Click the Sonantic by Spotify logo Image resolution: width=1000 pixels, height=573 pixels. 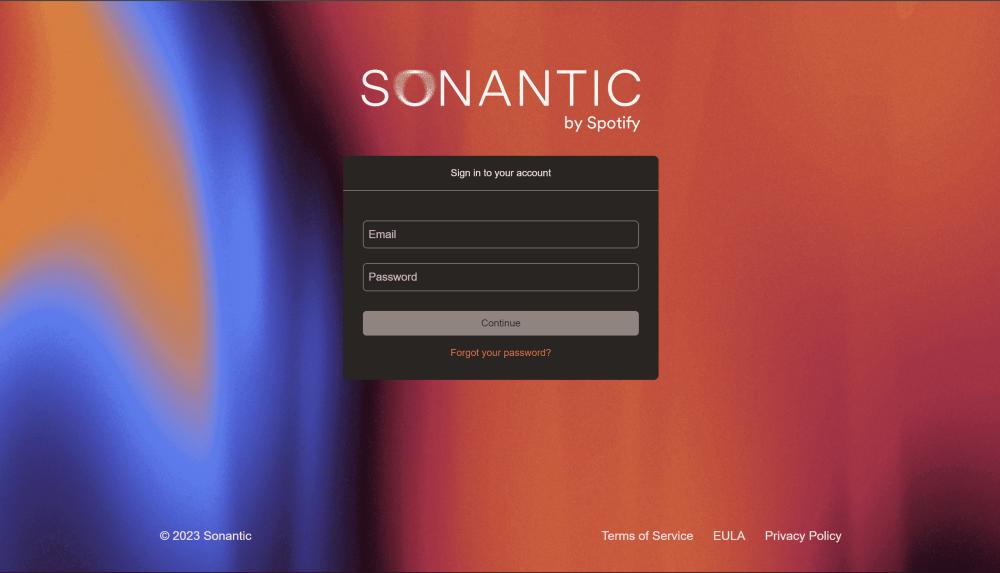coord(501,100)
